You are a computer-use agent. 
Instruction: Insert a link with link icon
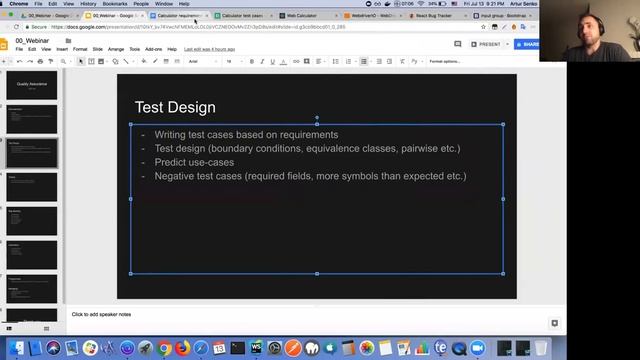coord(296,61)
